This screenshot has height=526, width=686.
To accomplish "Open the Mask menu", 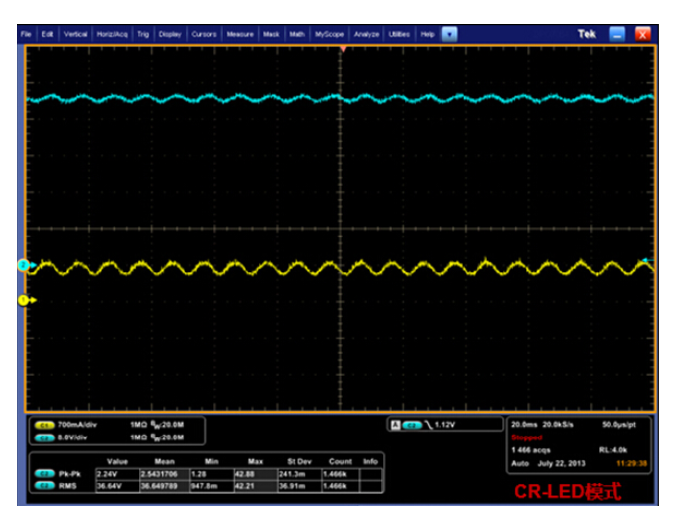I will point(271,34).
